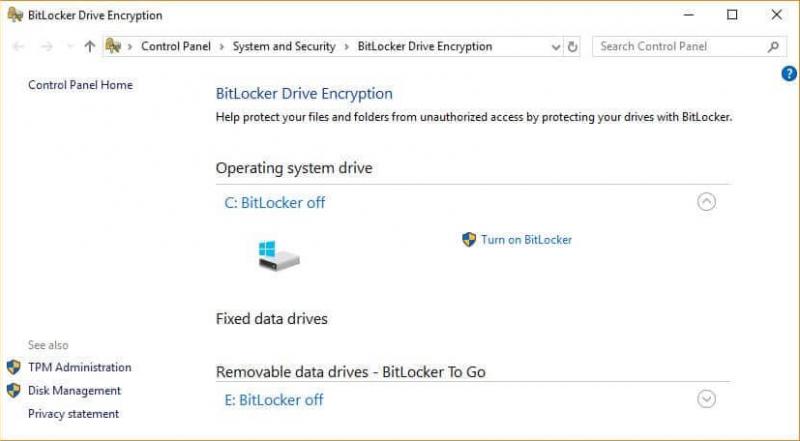Image resolution: width=800 pixels, height=441 pixels.
Task: Click the BitLocker keys icon in the address bar
Action: pyautogui.click(x=113, y=46)
